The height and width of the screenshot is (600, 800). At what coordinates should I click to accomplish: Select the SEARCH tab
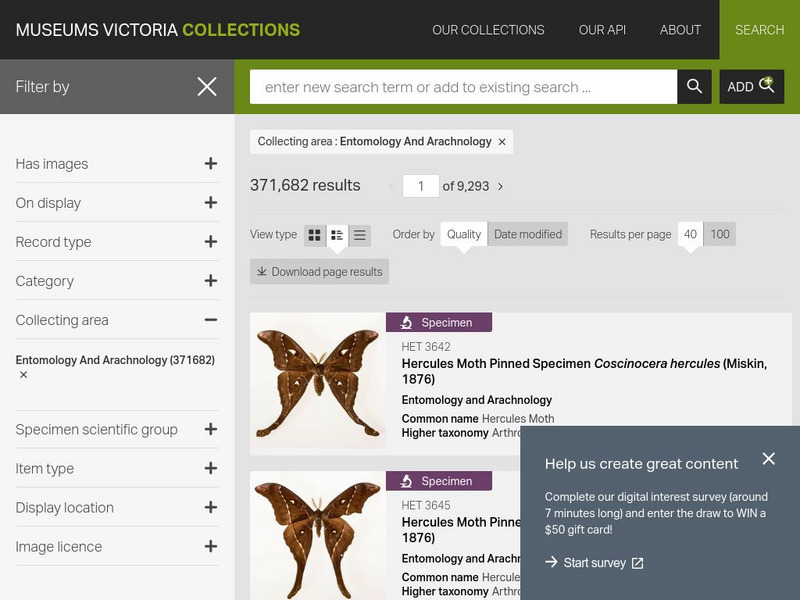coord(760,30)
